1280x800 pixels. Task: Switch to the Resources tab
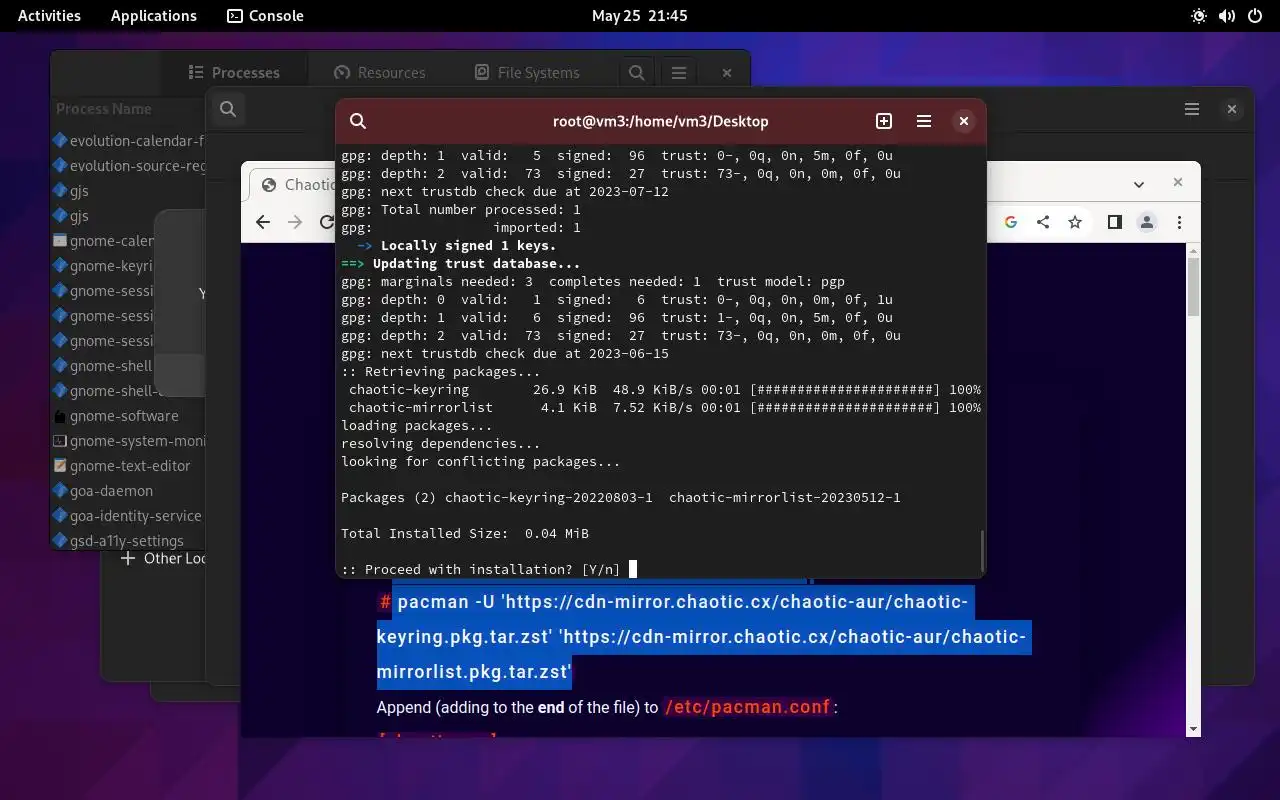(380, 72)
